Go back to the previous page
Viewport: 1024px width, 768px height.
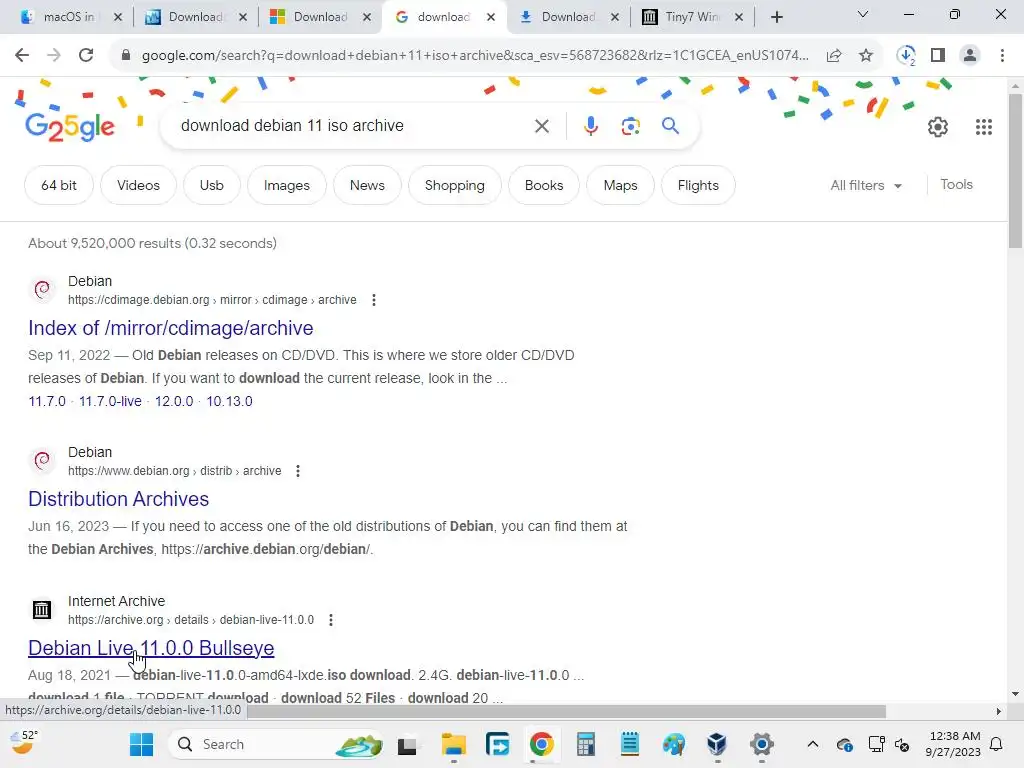22,56
